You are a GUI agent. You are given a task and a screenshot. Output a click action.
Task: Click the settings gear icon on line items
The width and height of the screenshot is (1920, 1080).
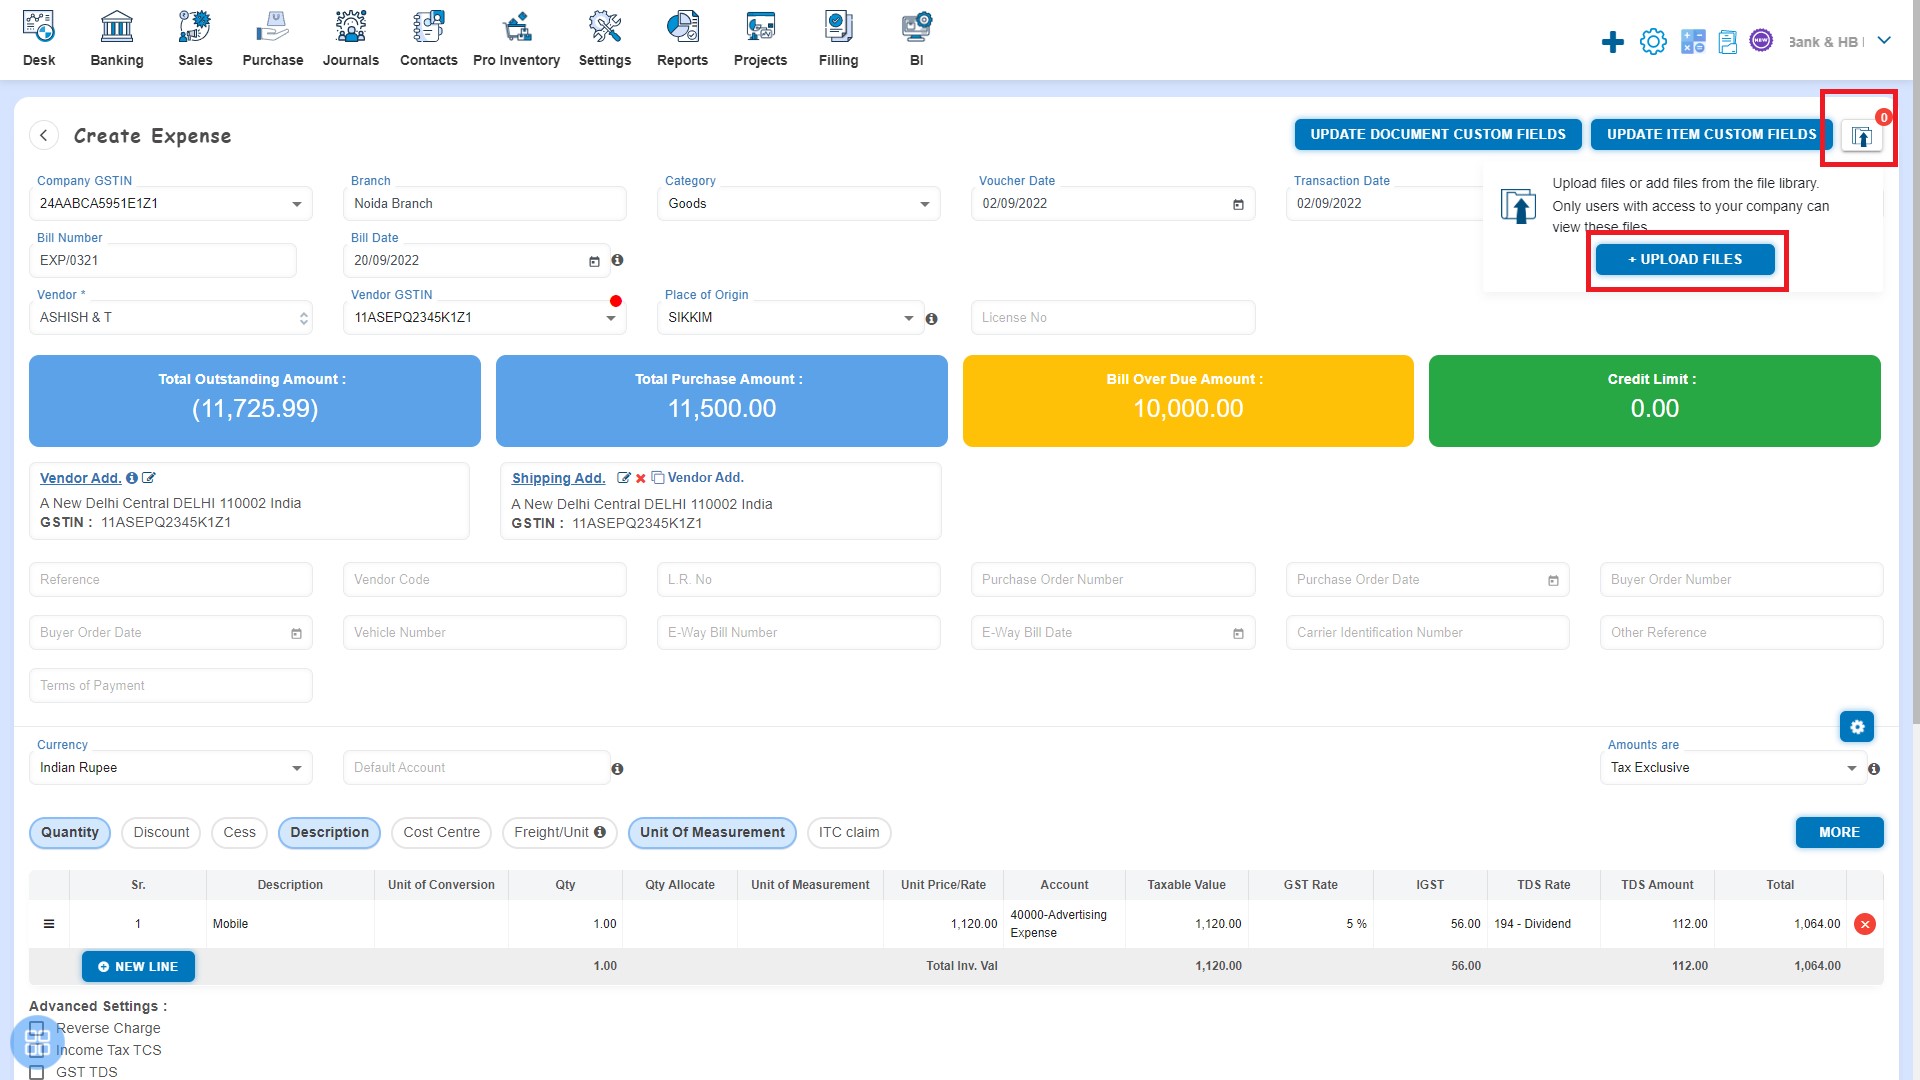point(1858,727)
